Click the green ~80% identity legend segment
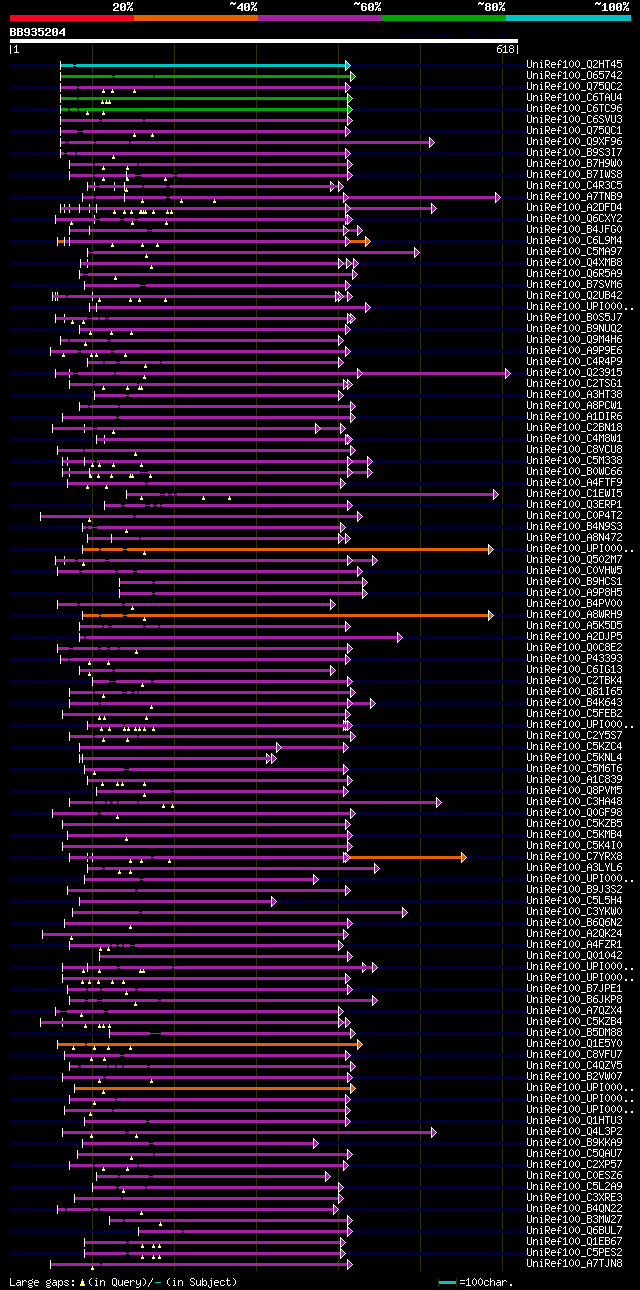Screen dimensions: 640x1290 point(443,17)
